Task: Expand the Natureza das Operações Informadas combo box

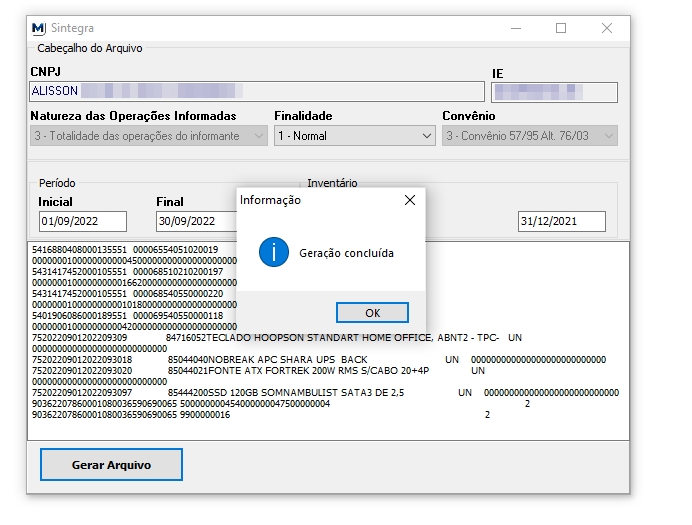Action: pyautogui.click(x=149, y=136)
